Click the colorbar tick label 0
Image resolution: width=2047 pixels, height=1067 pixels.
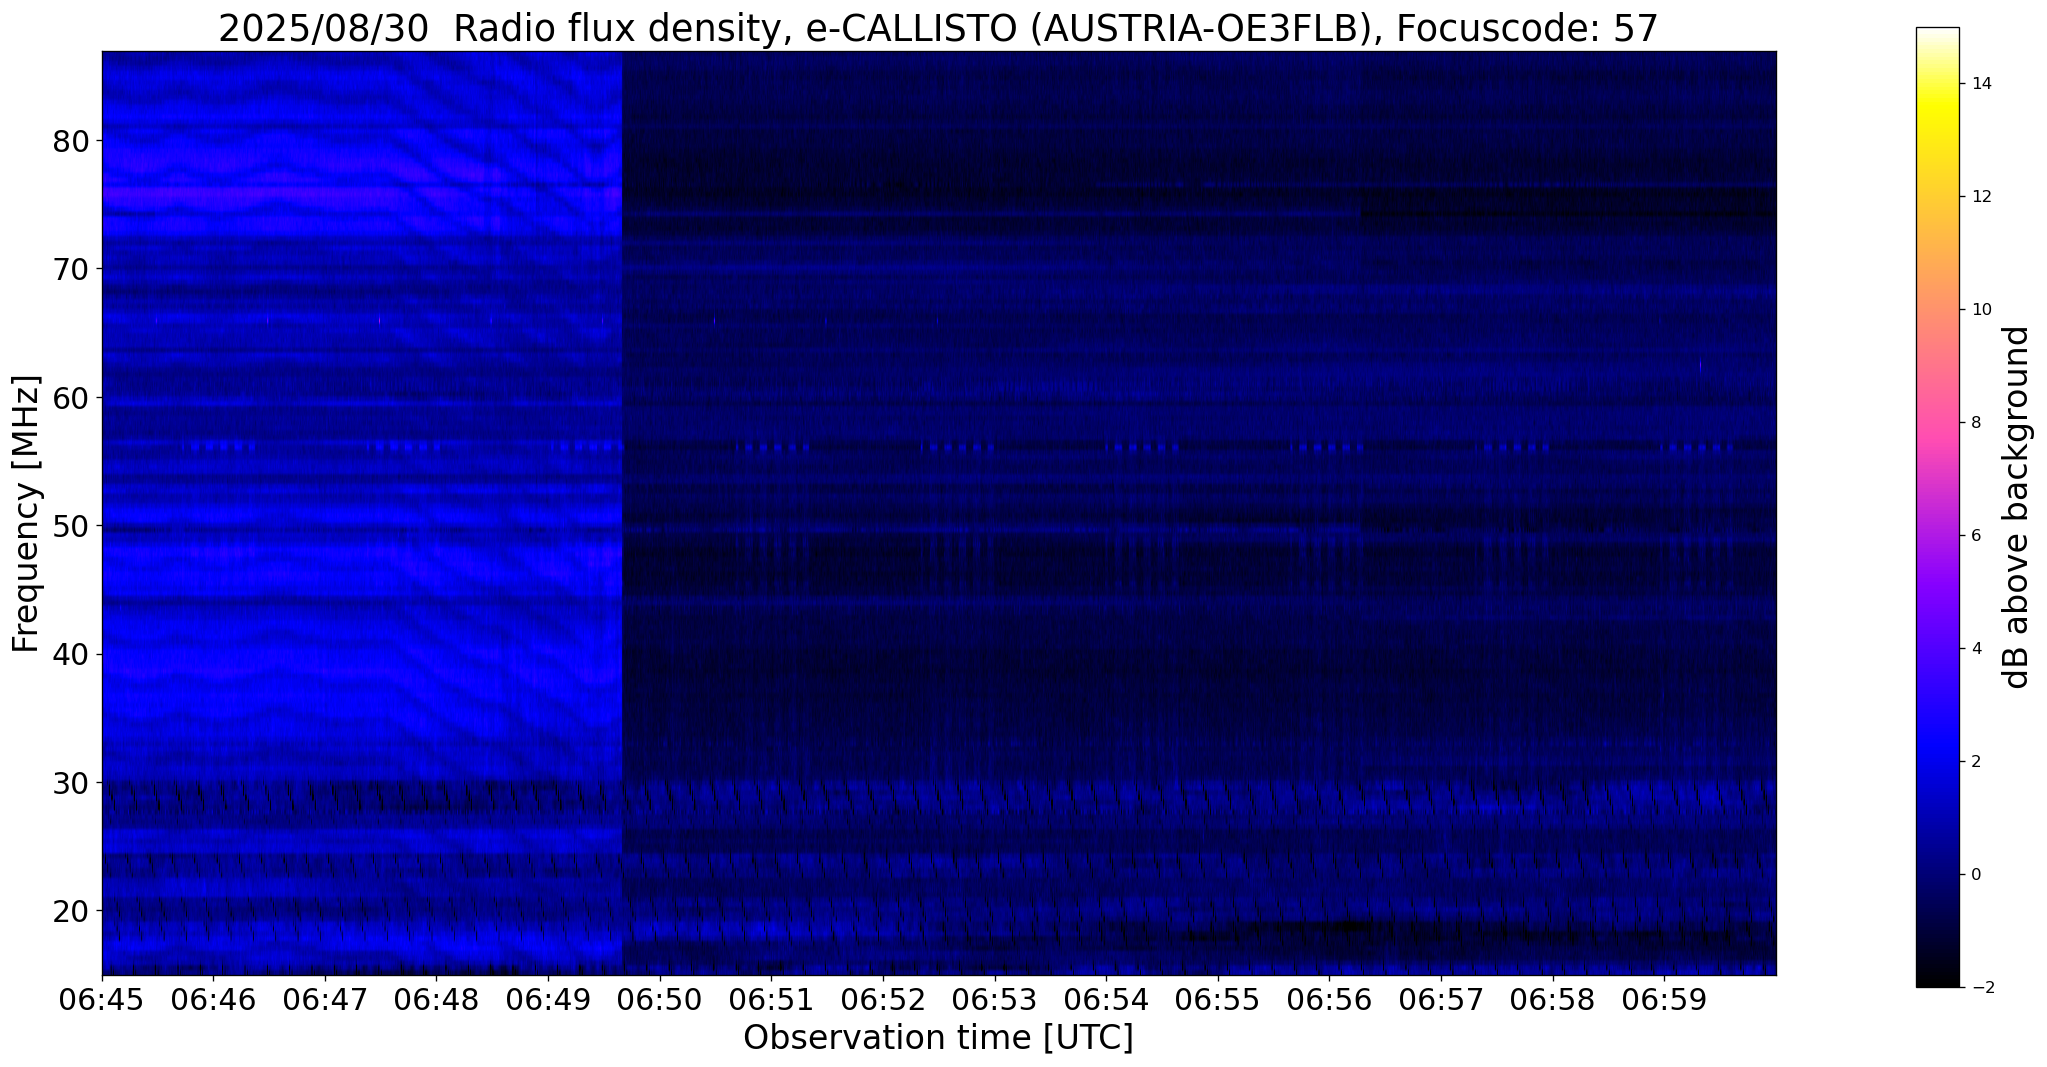point(1974,875)
